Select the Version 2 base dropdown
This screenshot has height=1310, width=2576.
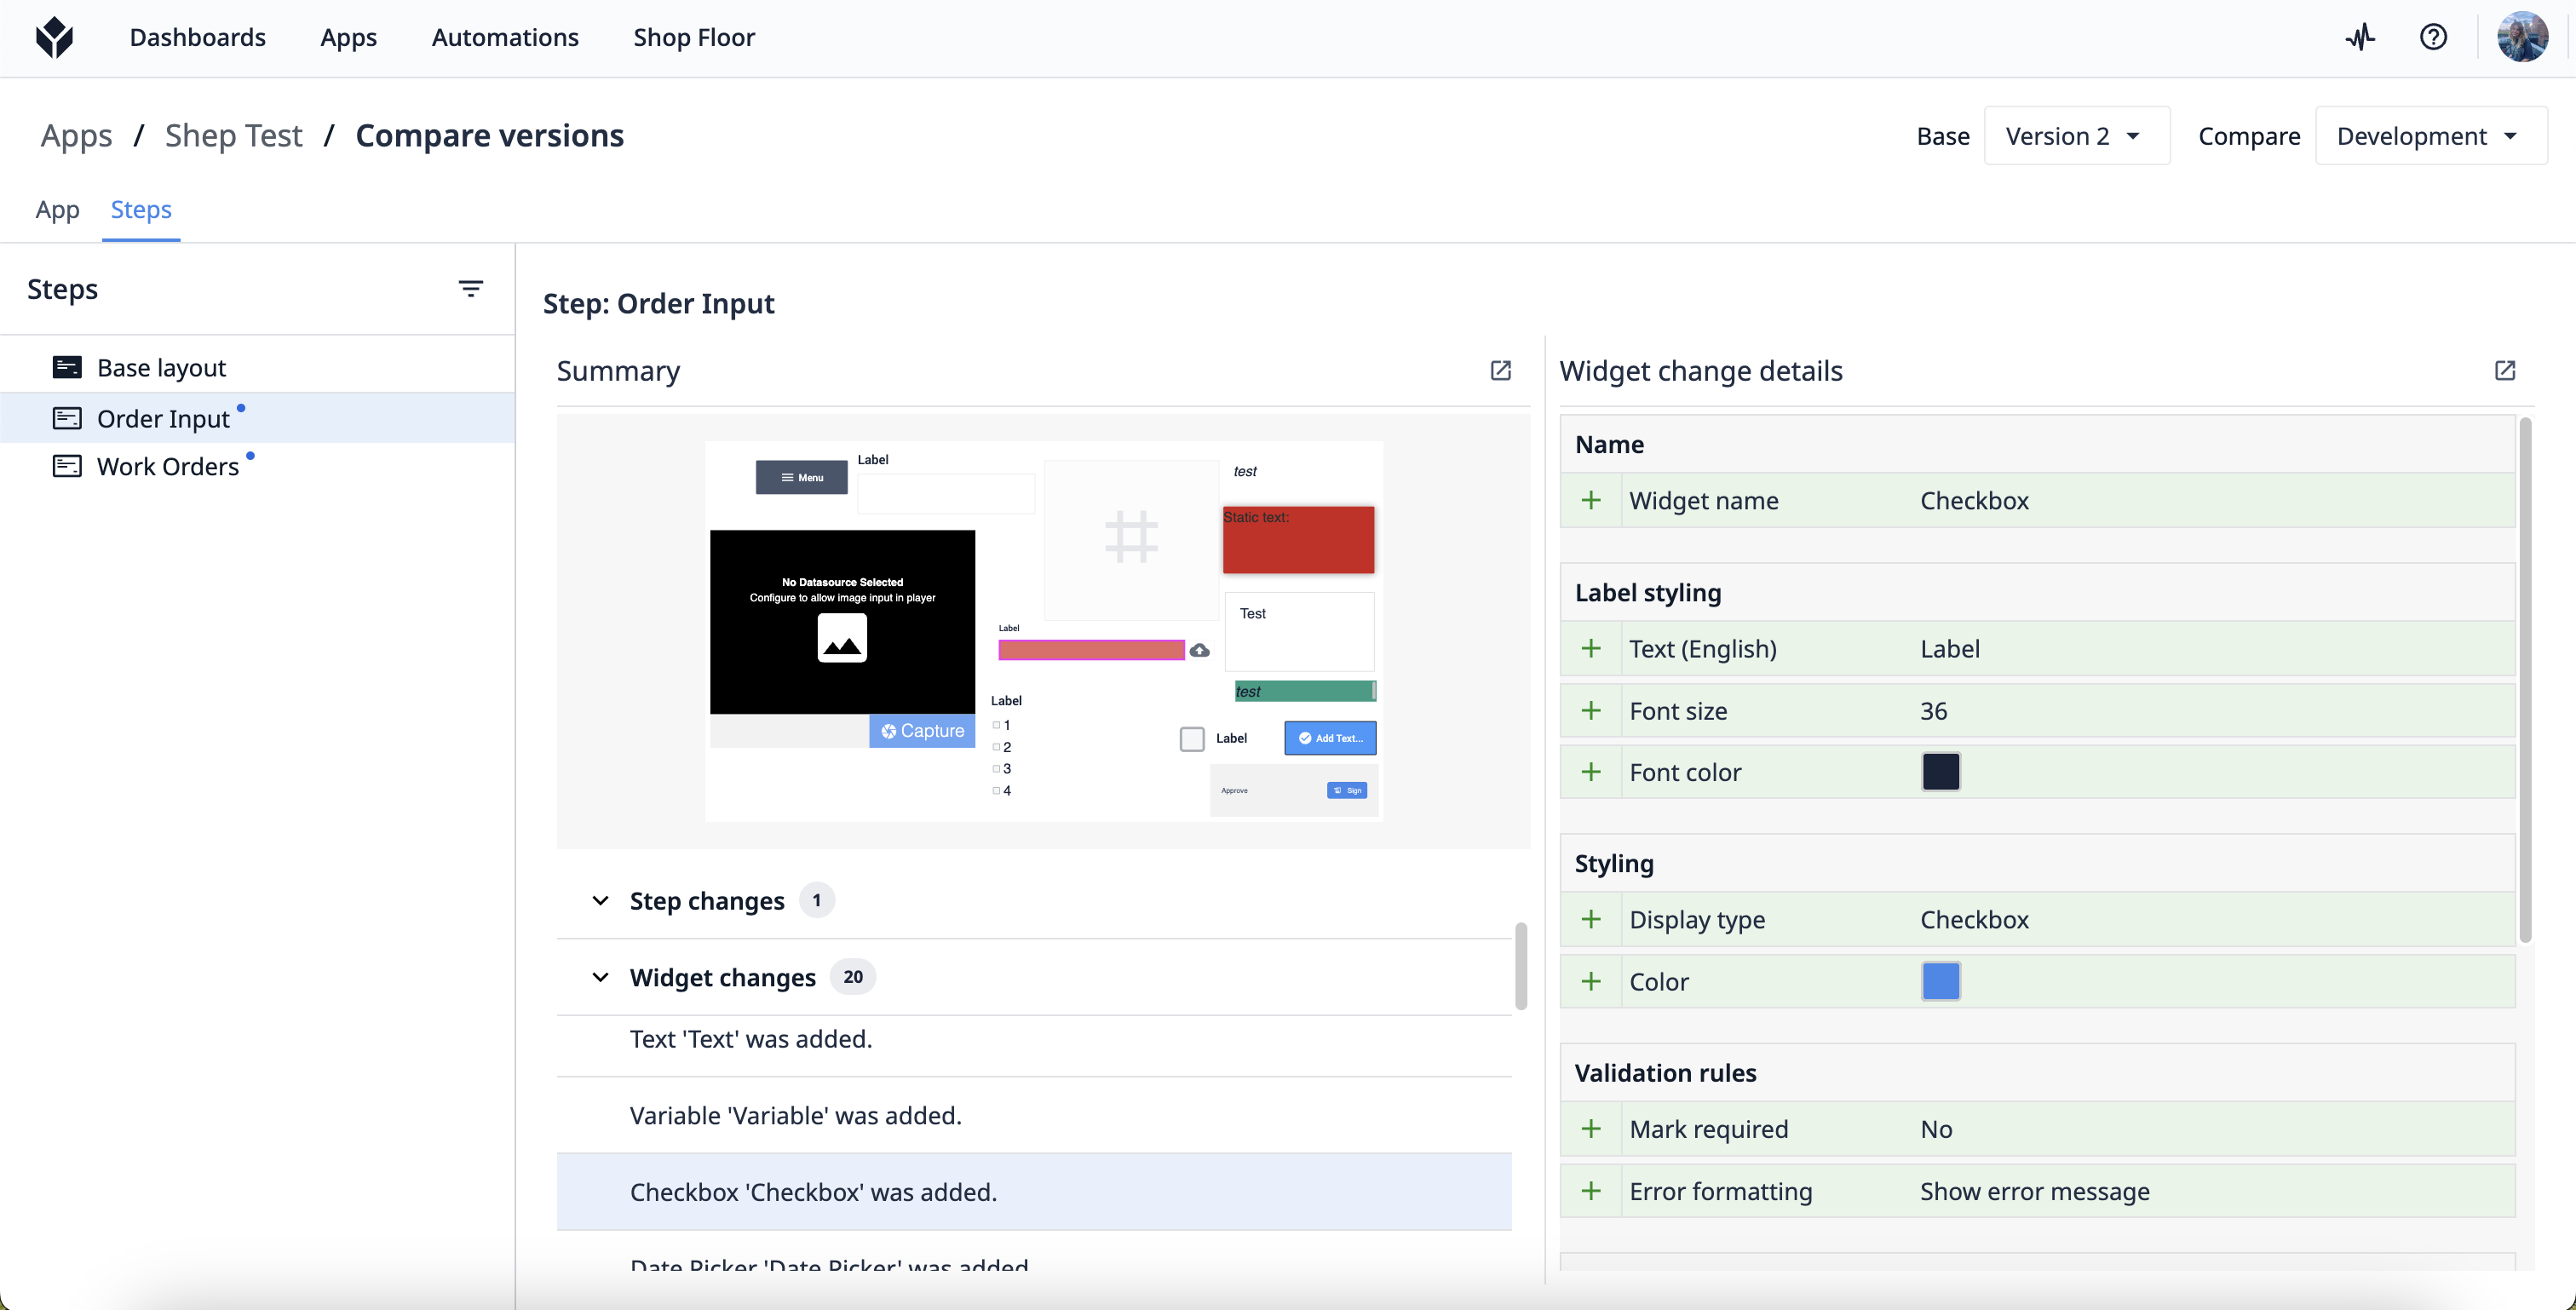point(2077,134)
